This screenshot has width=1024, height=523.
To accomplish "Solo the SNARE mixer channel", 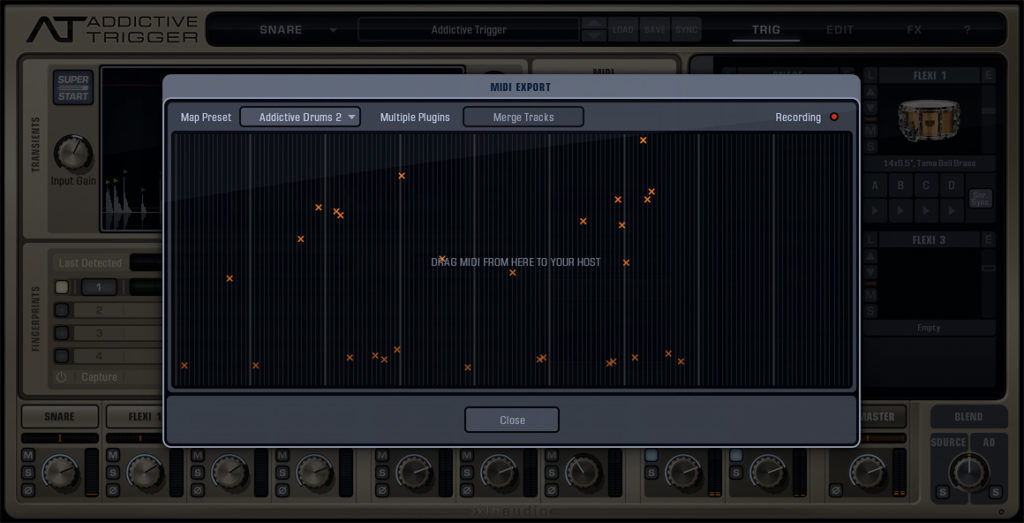I will pos(28,473).
